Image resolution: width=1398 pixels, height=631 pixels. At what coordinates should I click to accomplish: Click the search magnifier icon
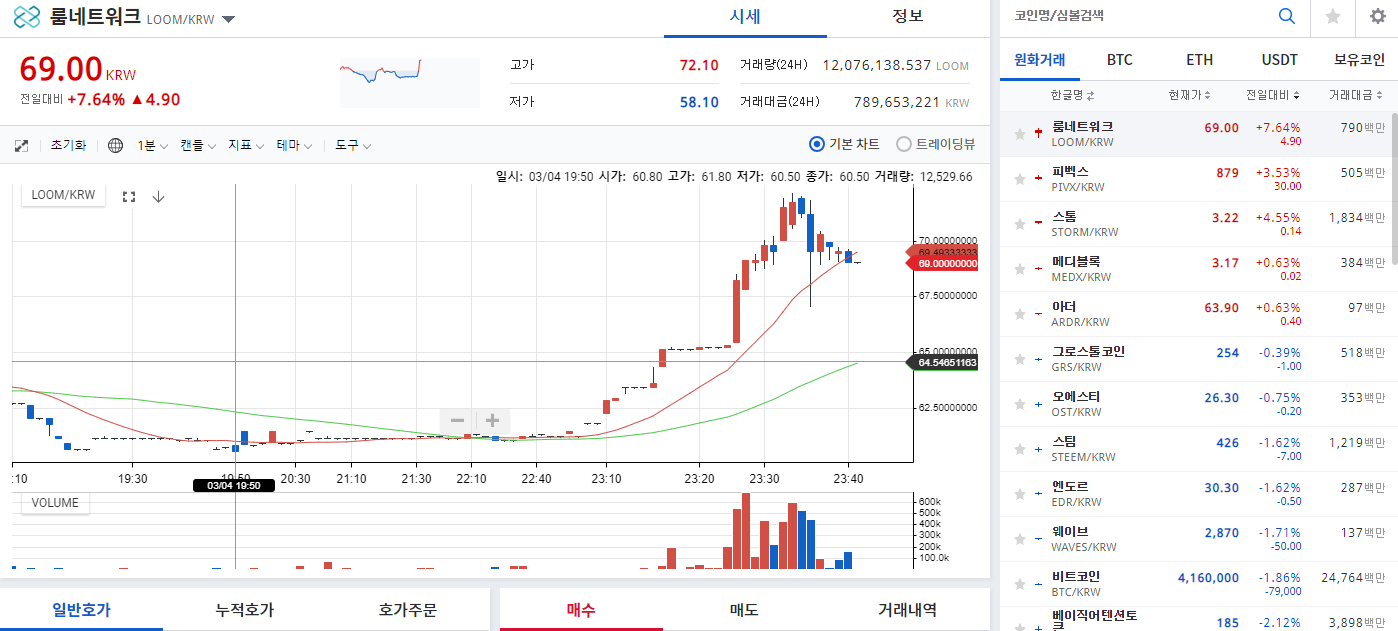click(1287, 16)
